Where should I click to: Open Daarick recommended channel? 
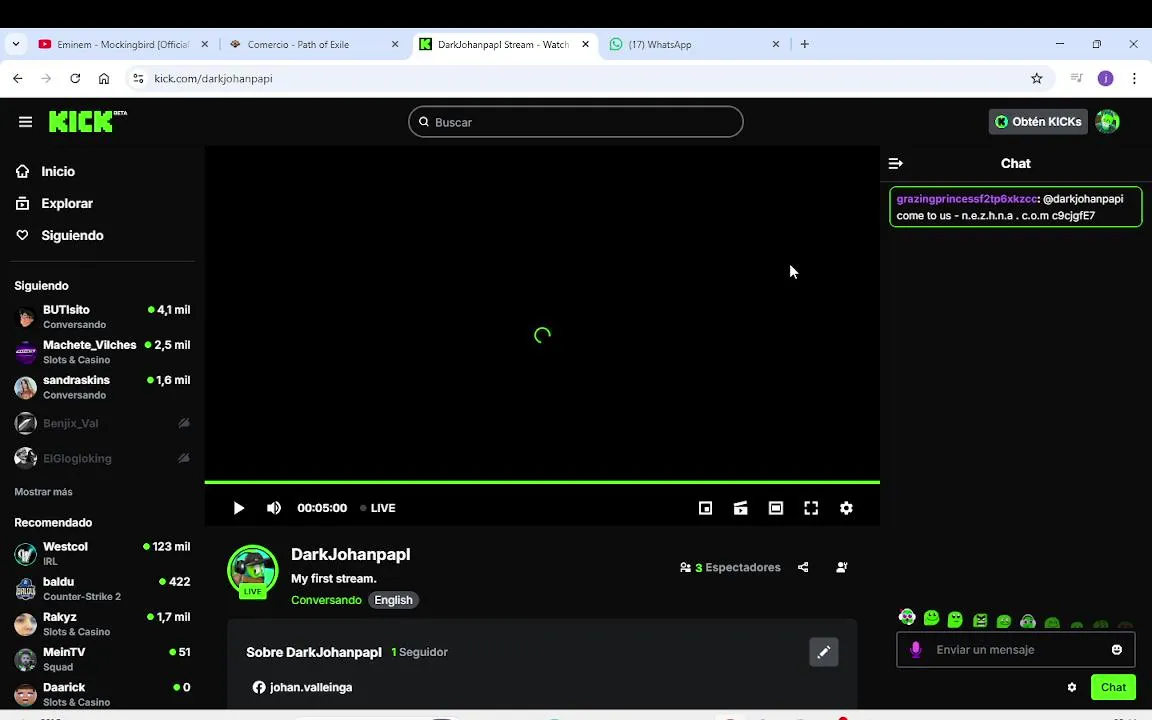point(102,694)
